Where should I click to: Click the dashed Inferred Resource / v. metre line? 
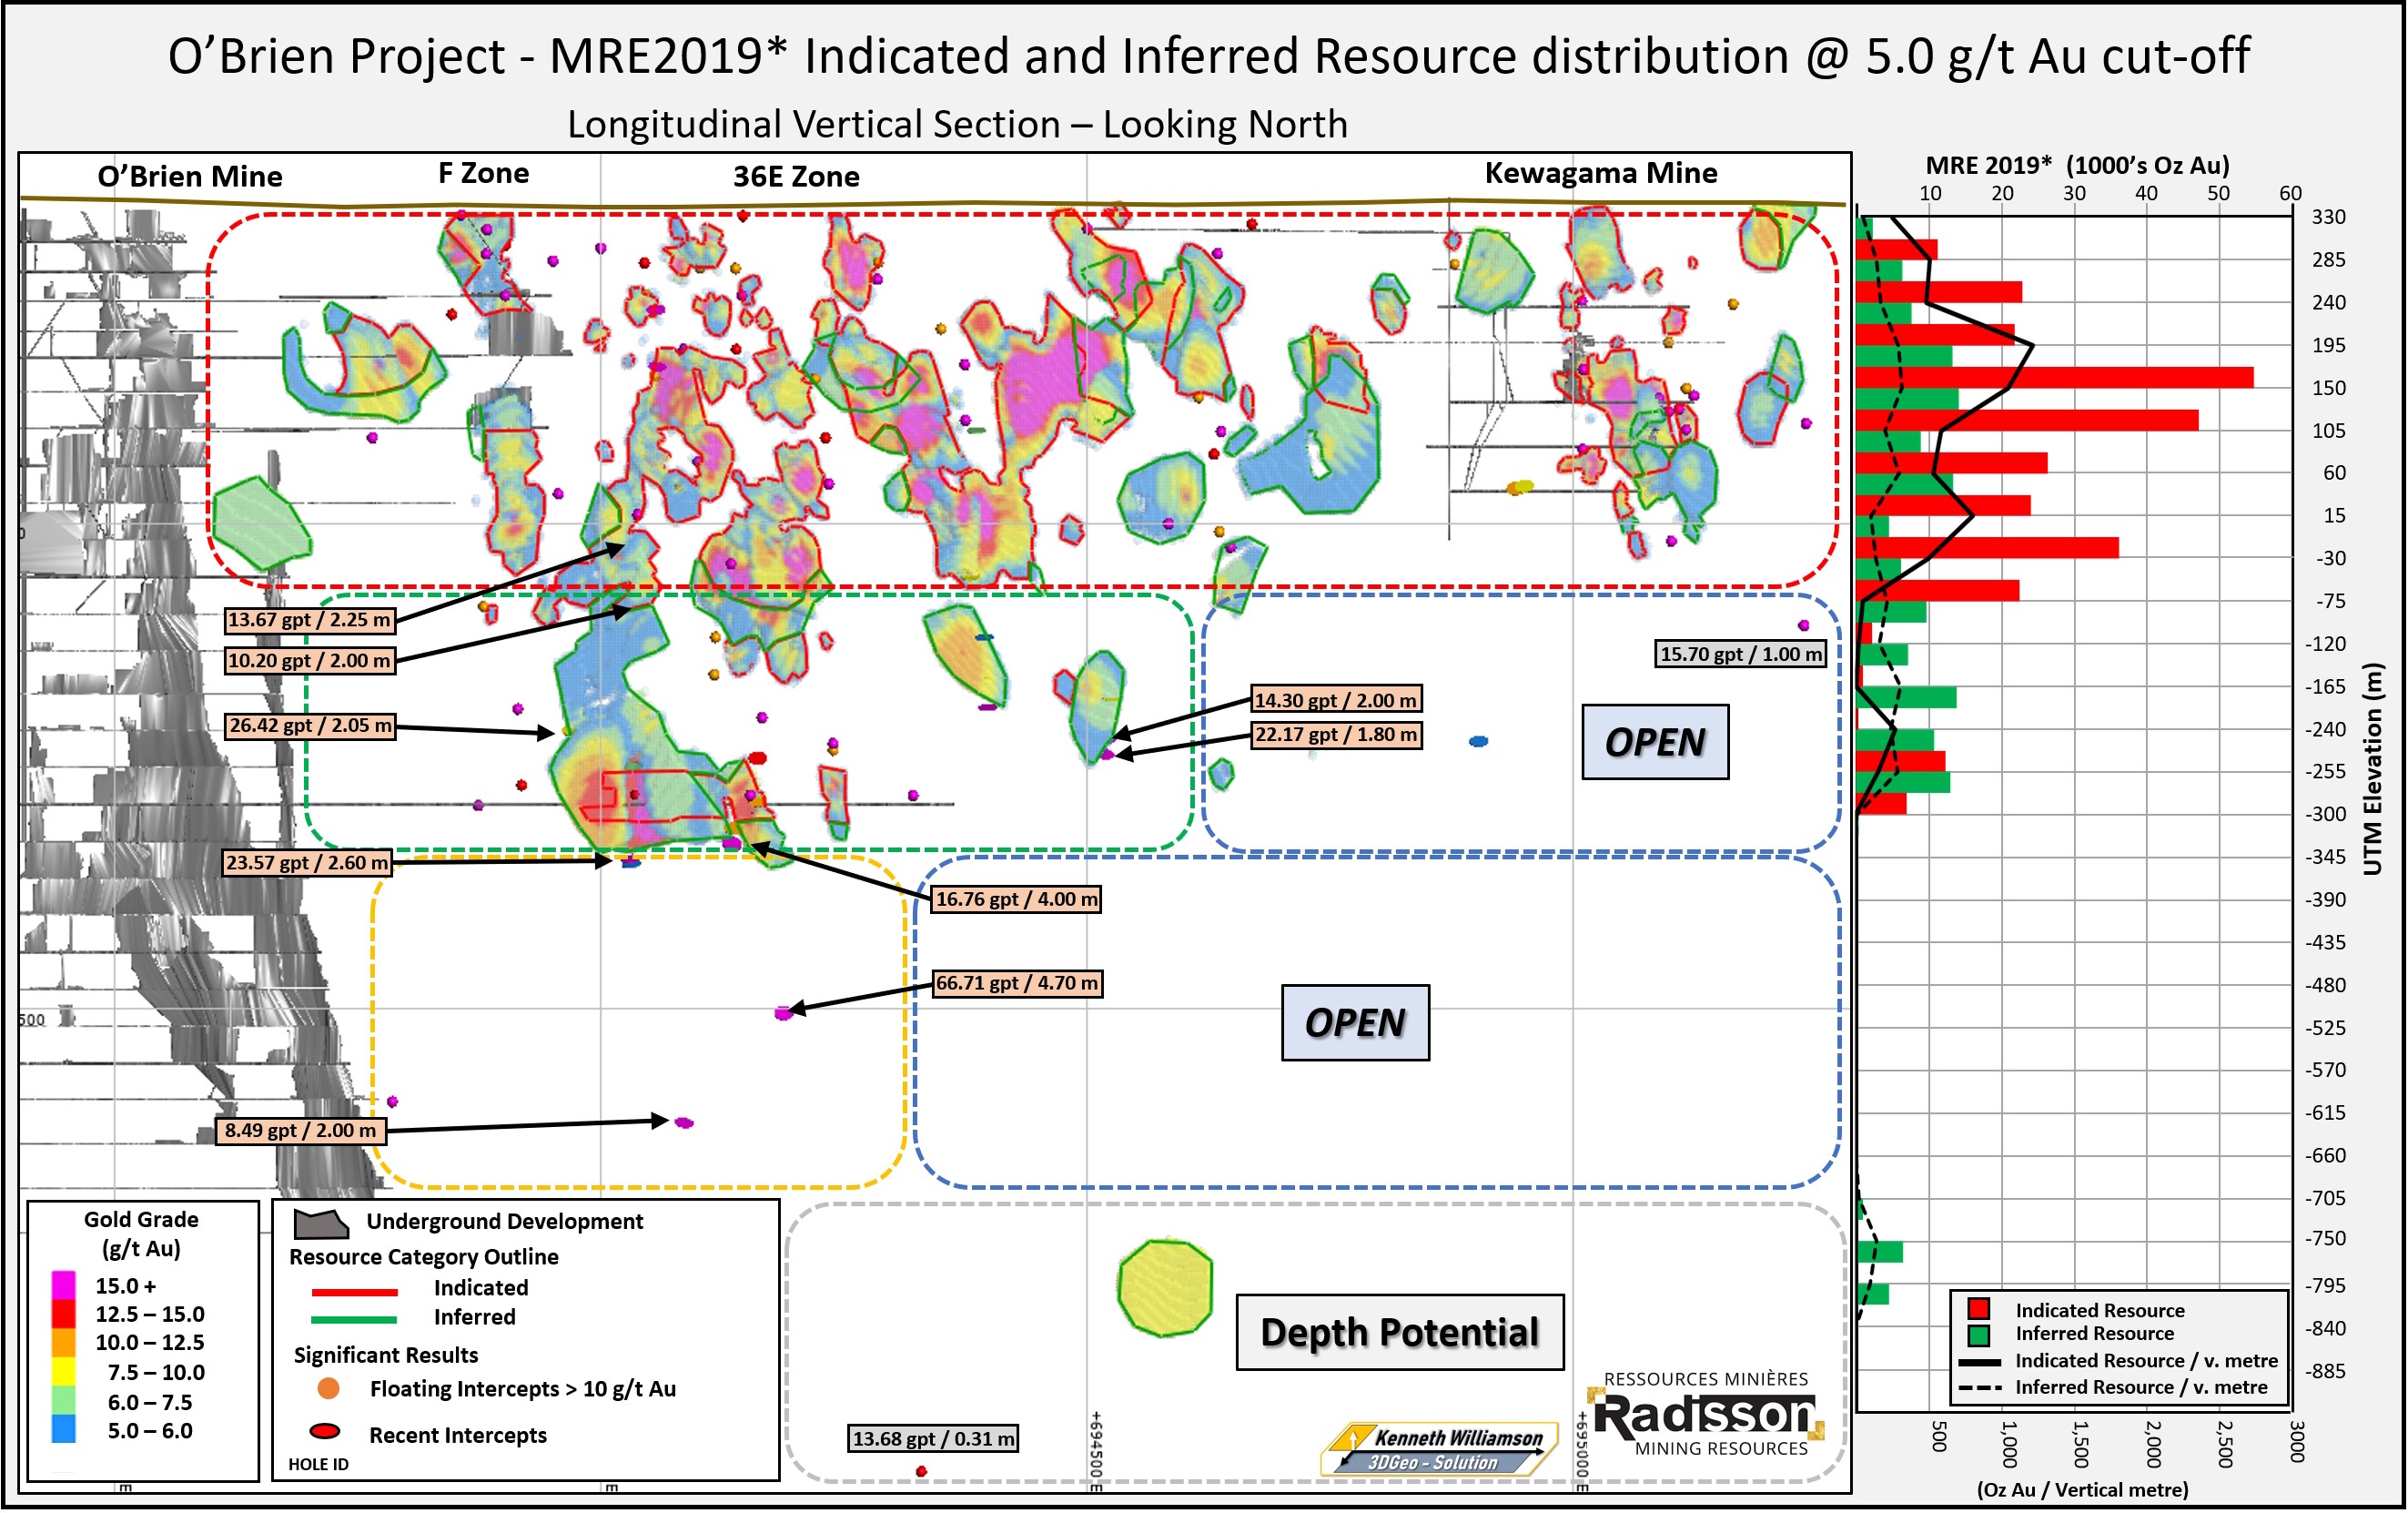(1980, 1388)
